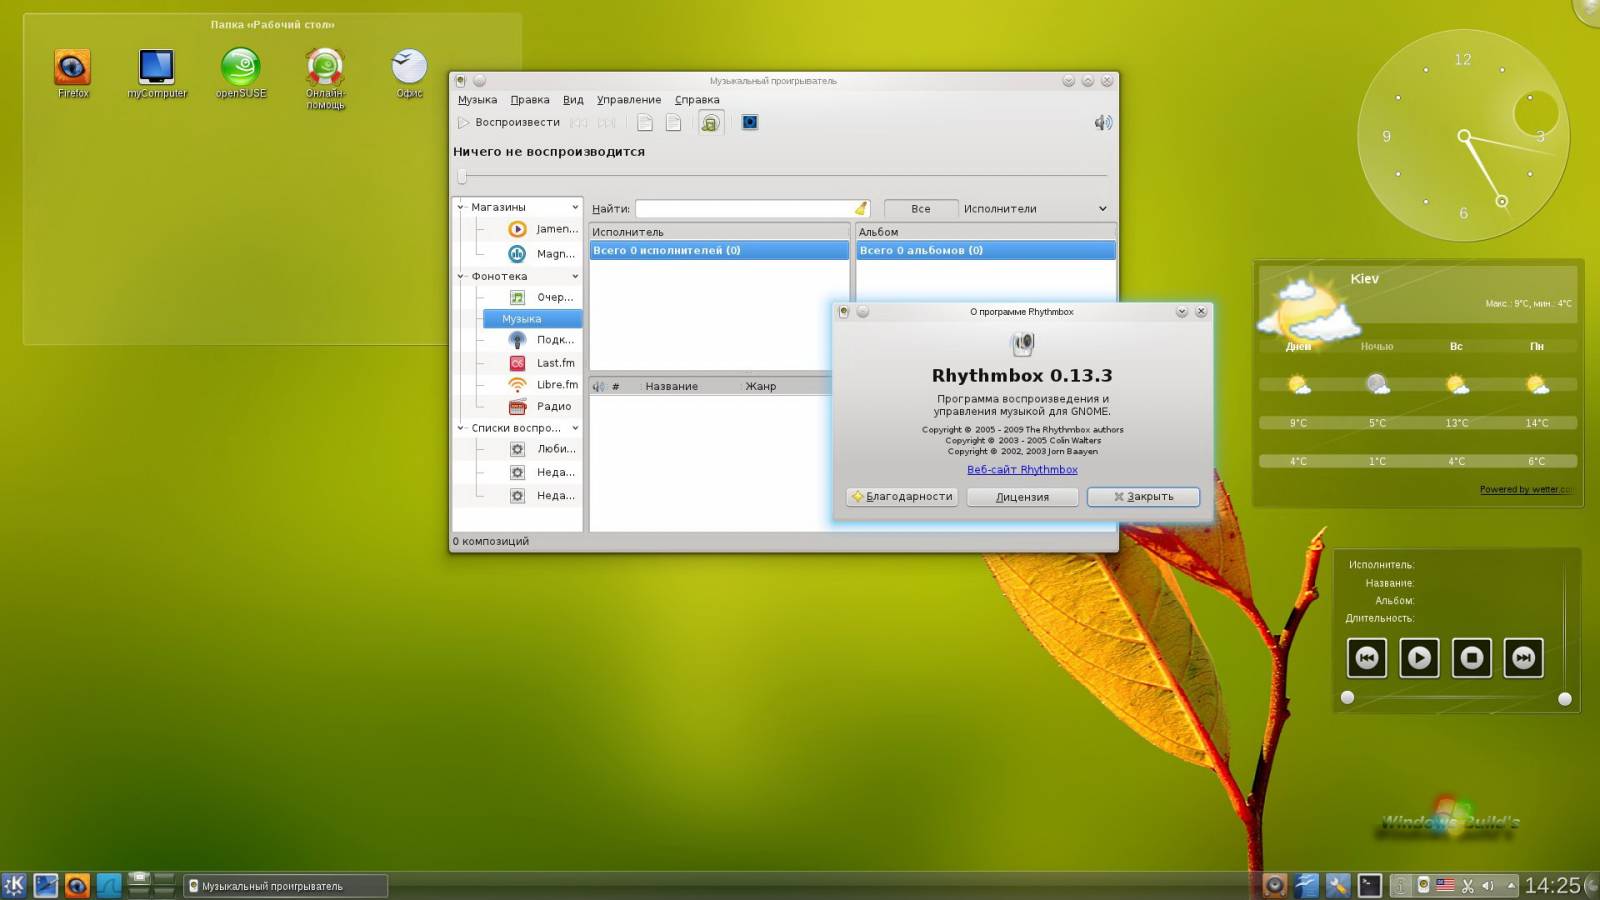Click stop in desktop player widget
Viewport: 1600px width, 900px height.
tap(1471, 658)
